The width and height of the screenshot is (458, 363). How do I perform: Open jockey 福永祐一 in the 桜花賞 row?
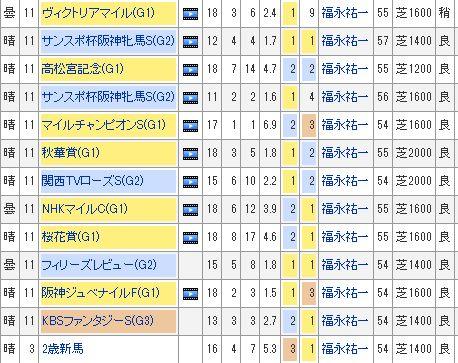pyautogui.click(x=345, y=237)
